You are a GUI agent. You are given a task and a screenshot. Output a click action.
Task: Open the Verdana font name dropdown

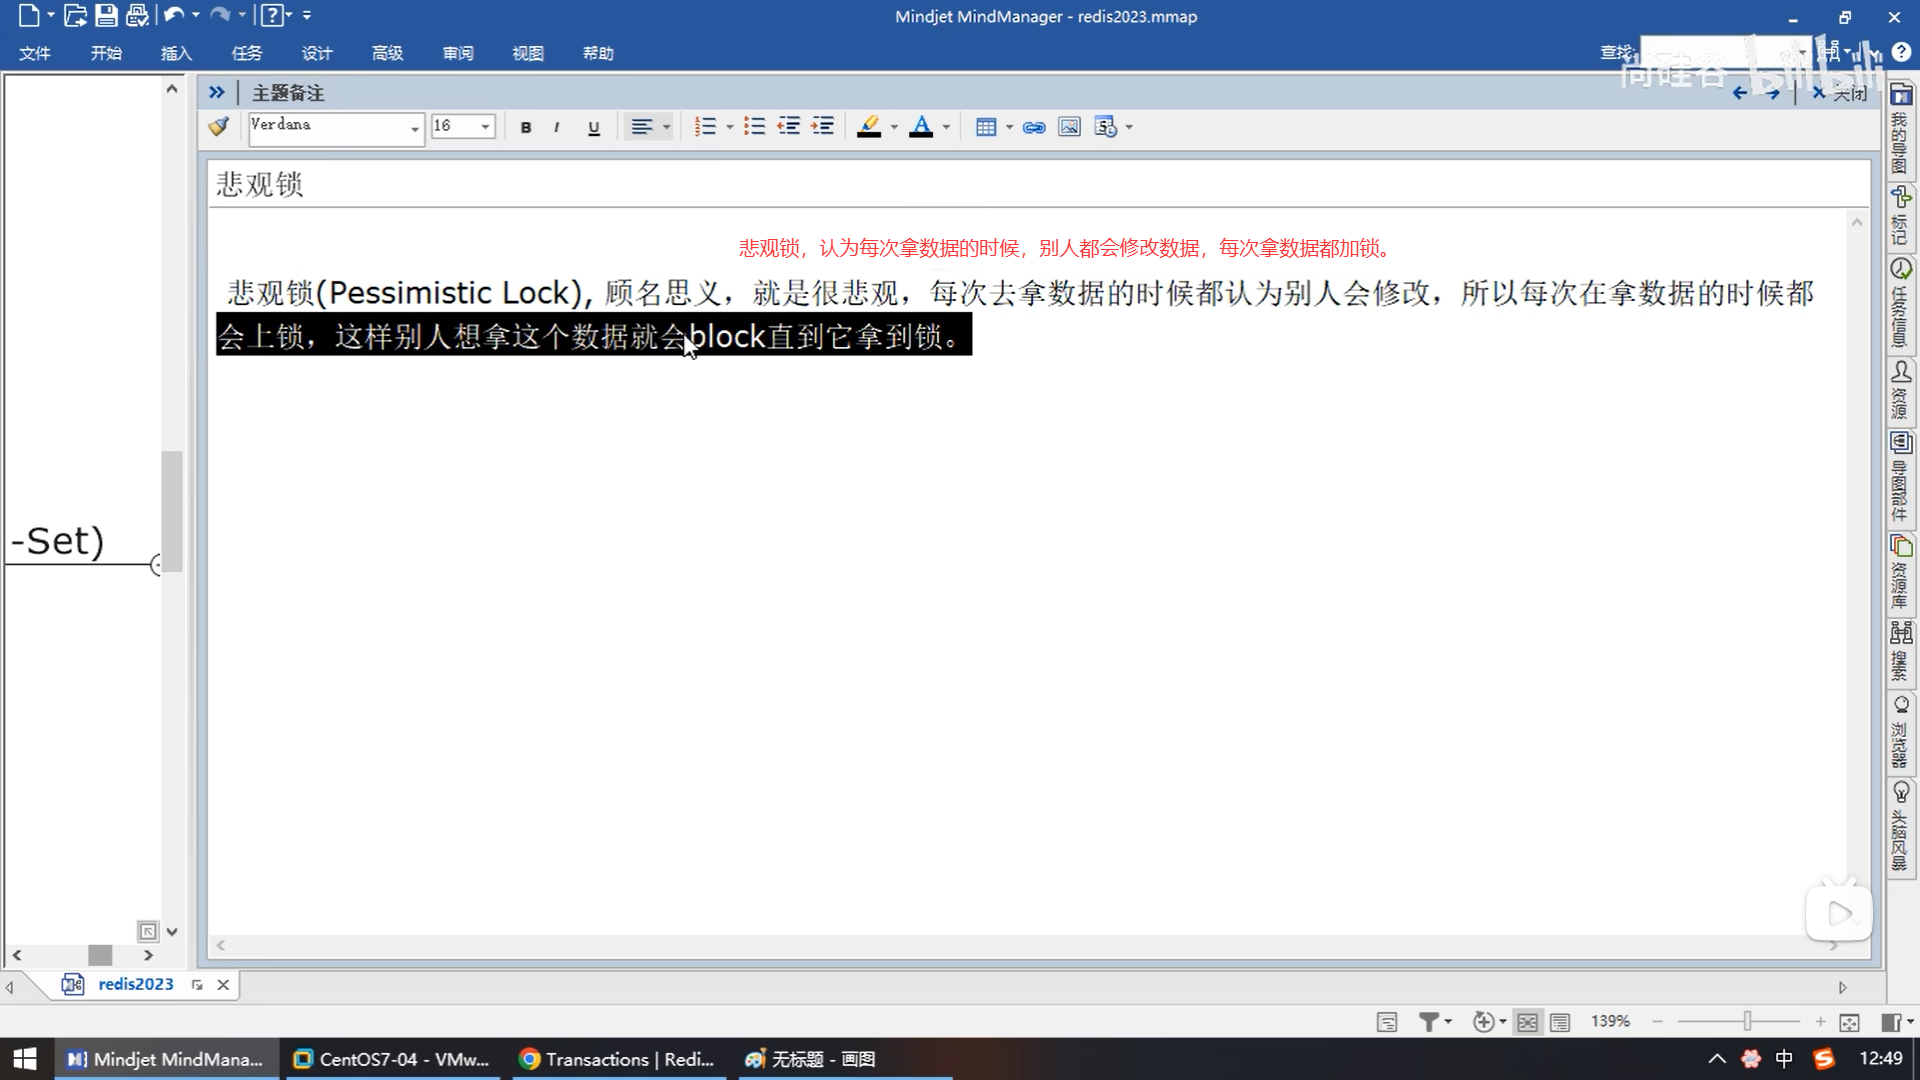click(x=414, y=128)
